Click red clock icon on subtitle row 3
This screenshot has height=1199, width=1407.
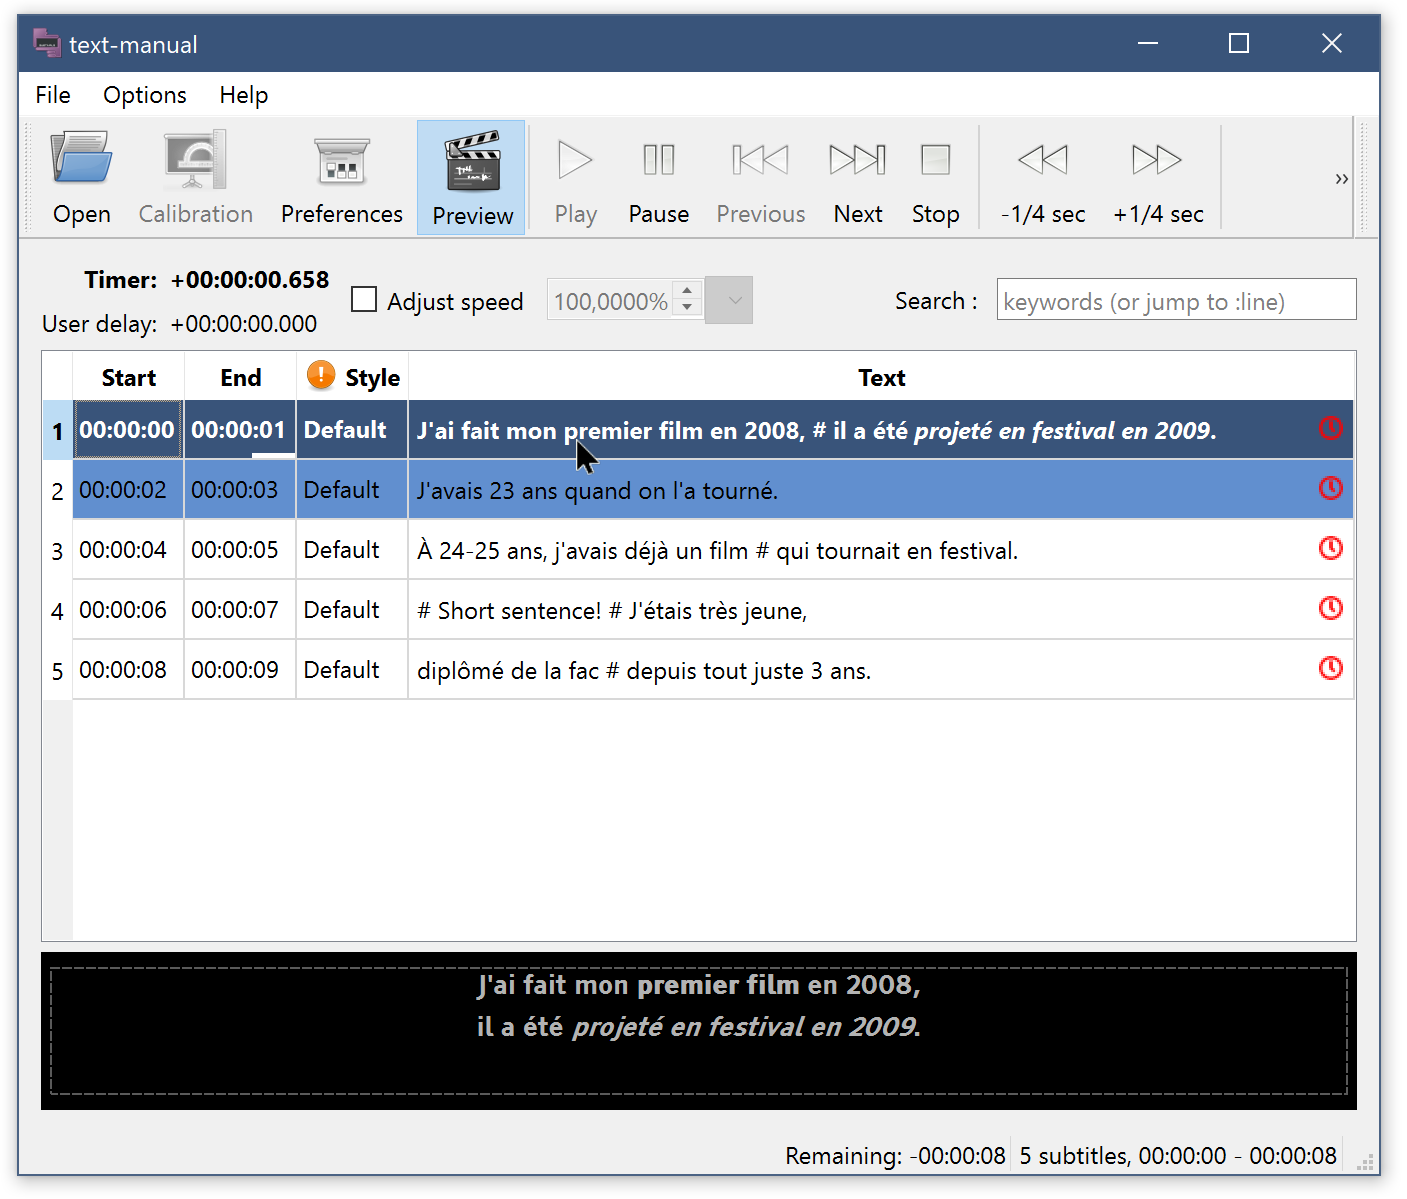pyautogui.click(x=1331, y=548)
